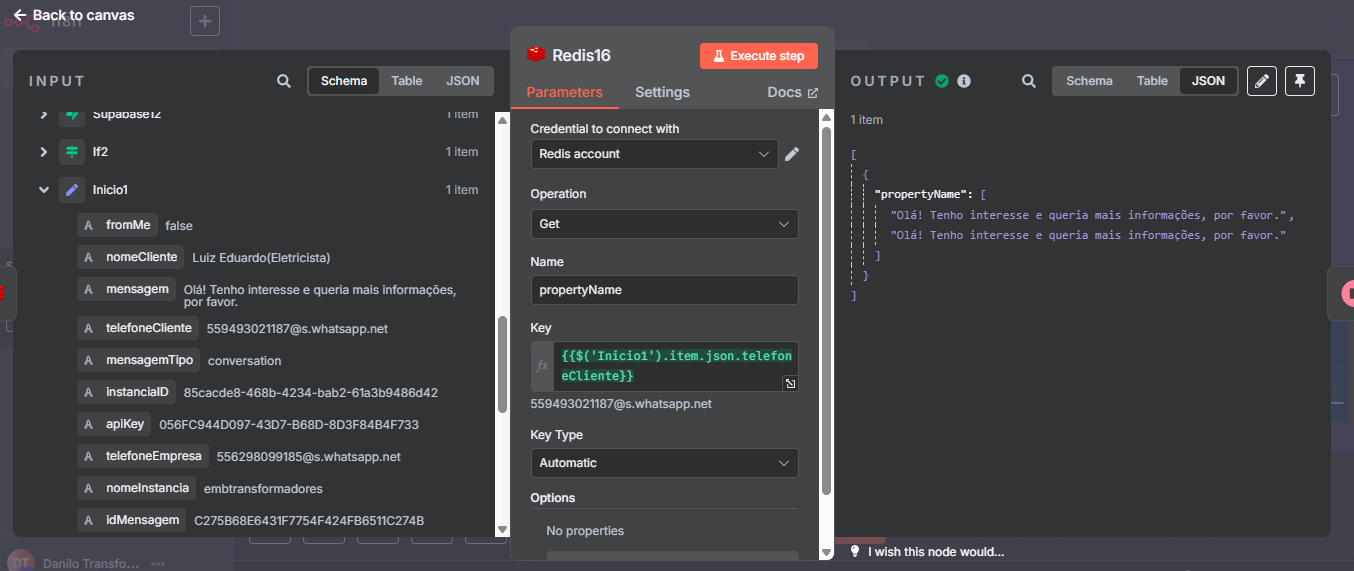
Task: Click the Redis16 node icon
Action: tap(537, 55)
